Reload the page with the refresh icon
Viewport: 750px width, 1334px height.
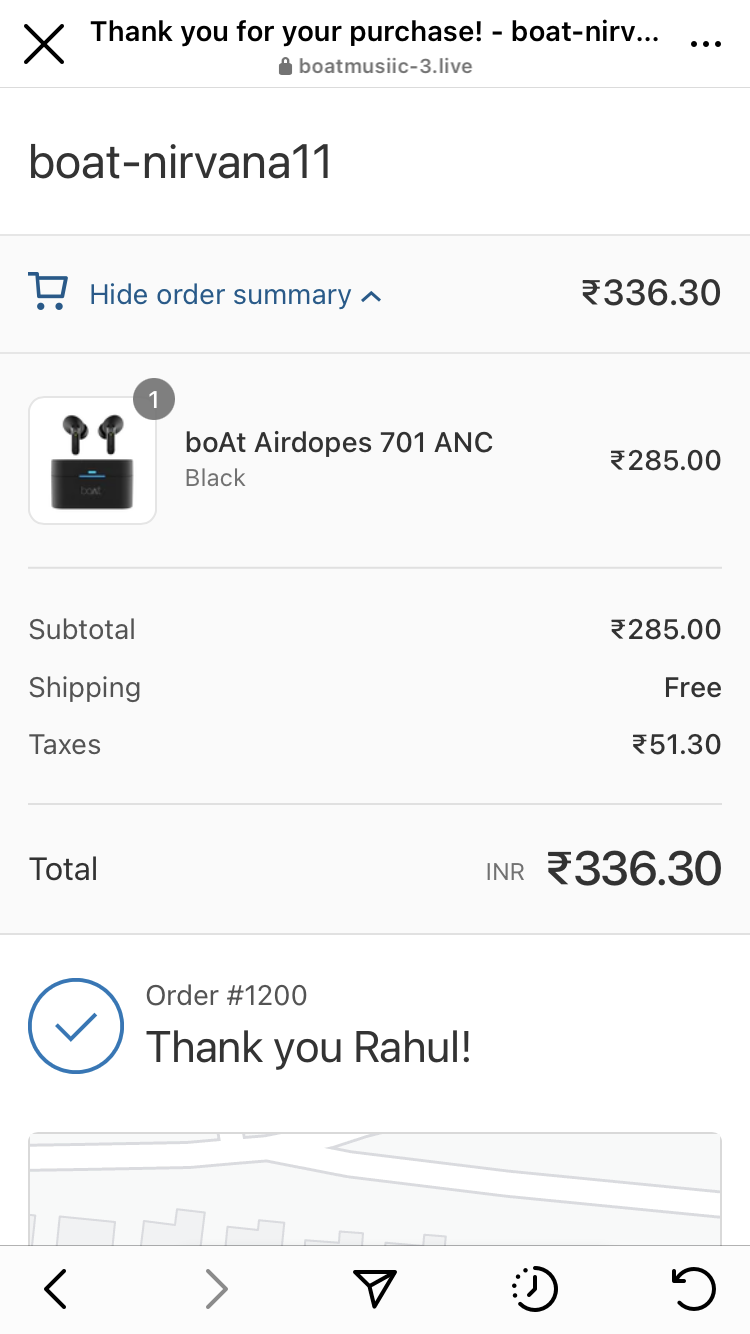tap(693, 1289)
